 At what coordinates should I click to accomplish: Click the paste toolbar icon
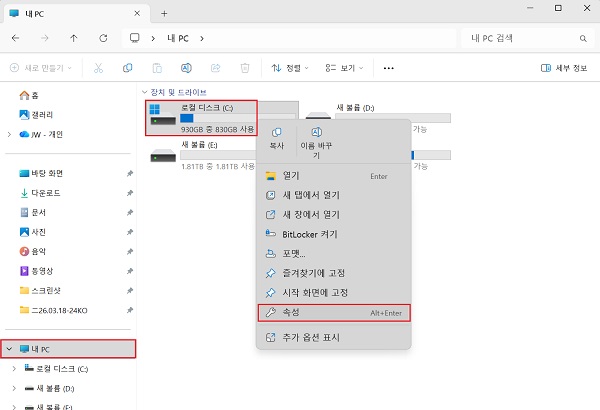[157, 68]
